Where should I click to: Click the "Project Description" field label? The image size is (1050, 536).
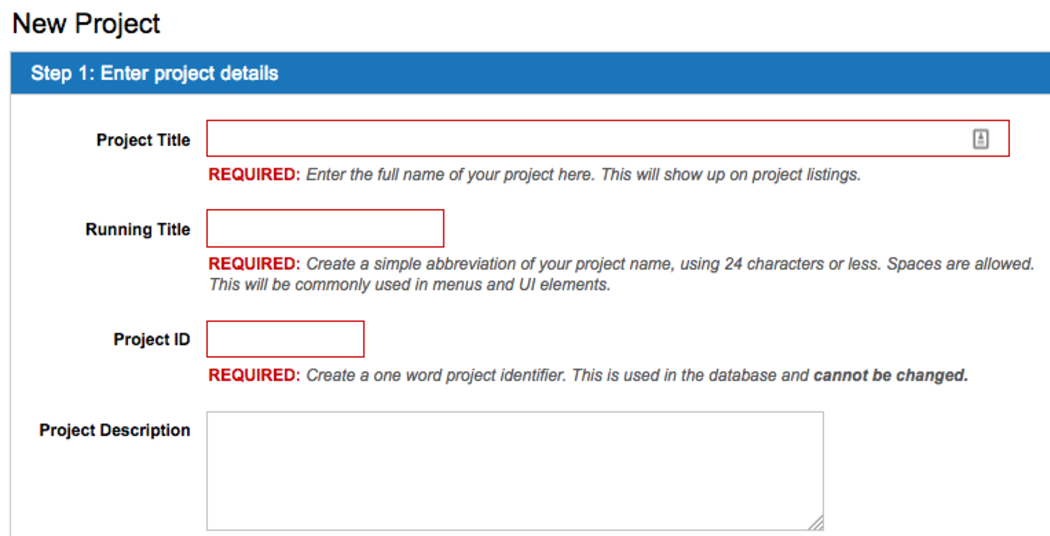tap(115, 430)
